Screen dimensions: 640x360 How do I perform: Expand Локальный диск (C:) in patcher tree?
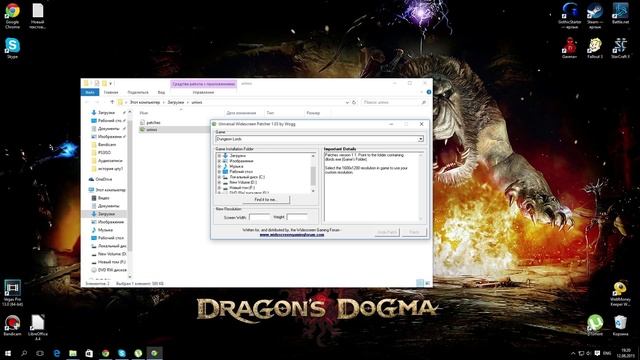pos(219,177)
